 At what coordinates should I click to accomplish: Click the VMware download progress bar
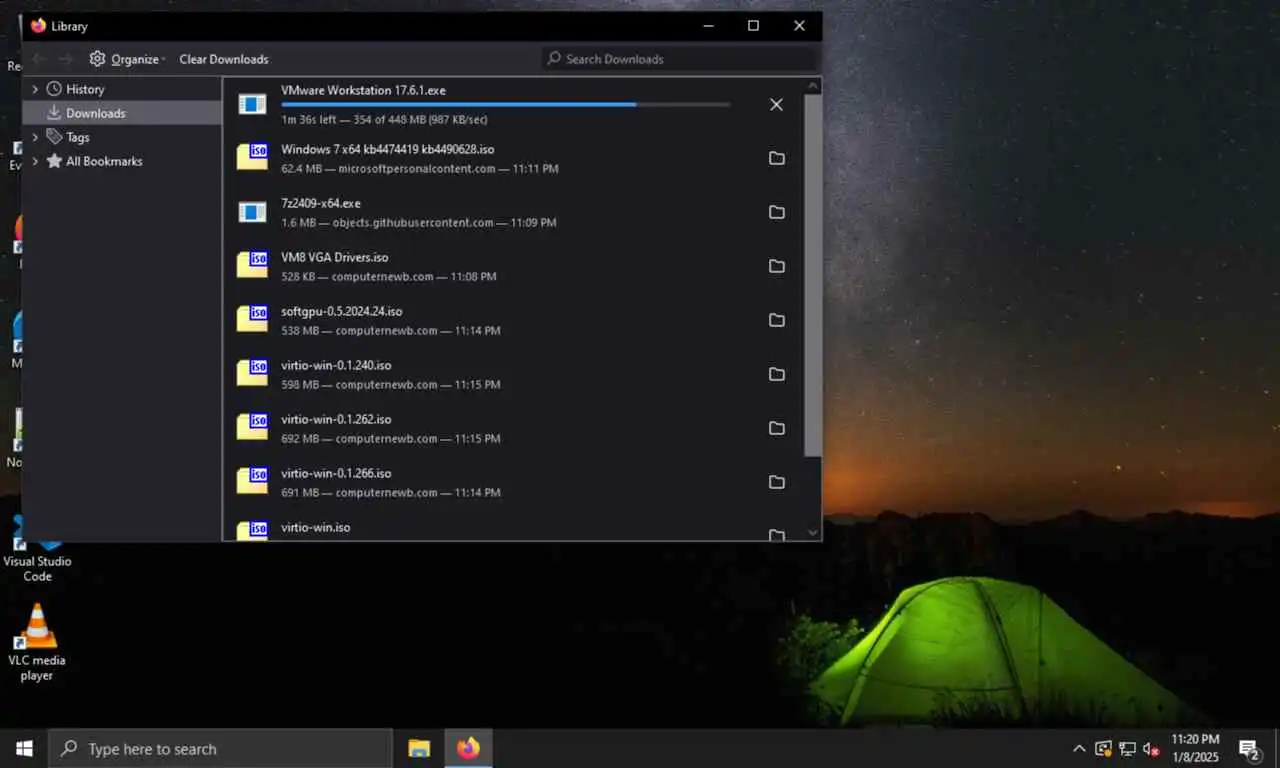505,104
